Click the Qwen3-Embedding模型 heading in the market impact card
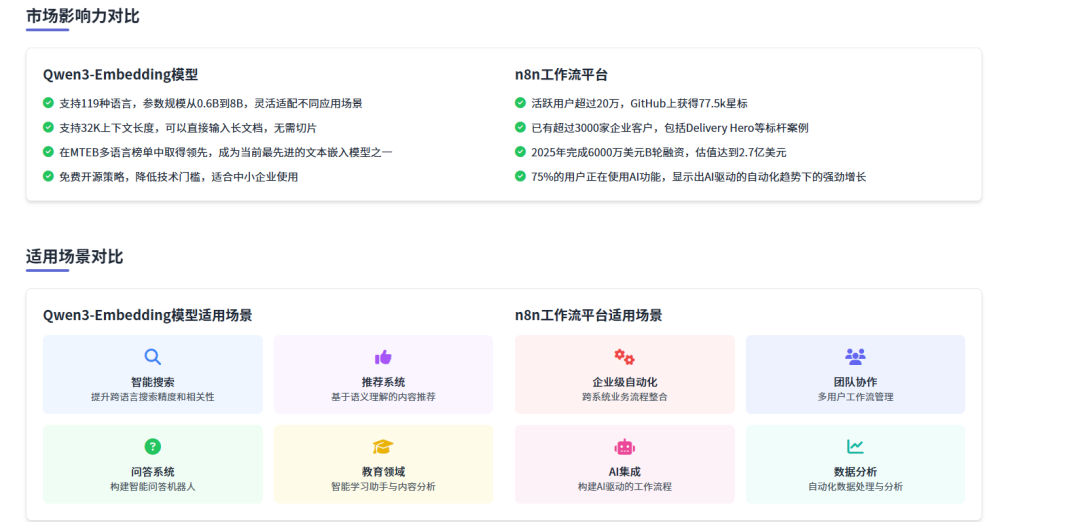 coord(121,75)
